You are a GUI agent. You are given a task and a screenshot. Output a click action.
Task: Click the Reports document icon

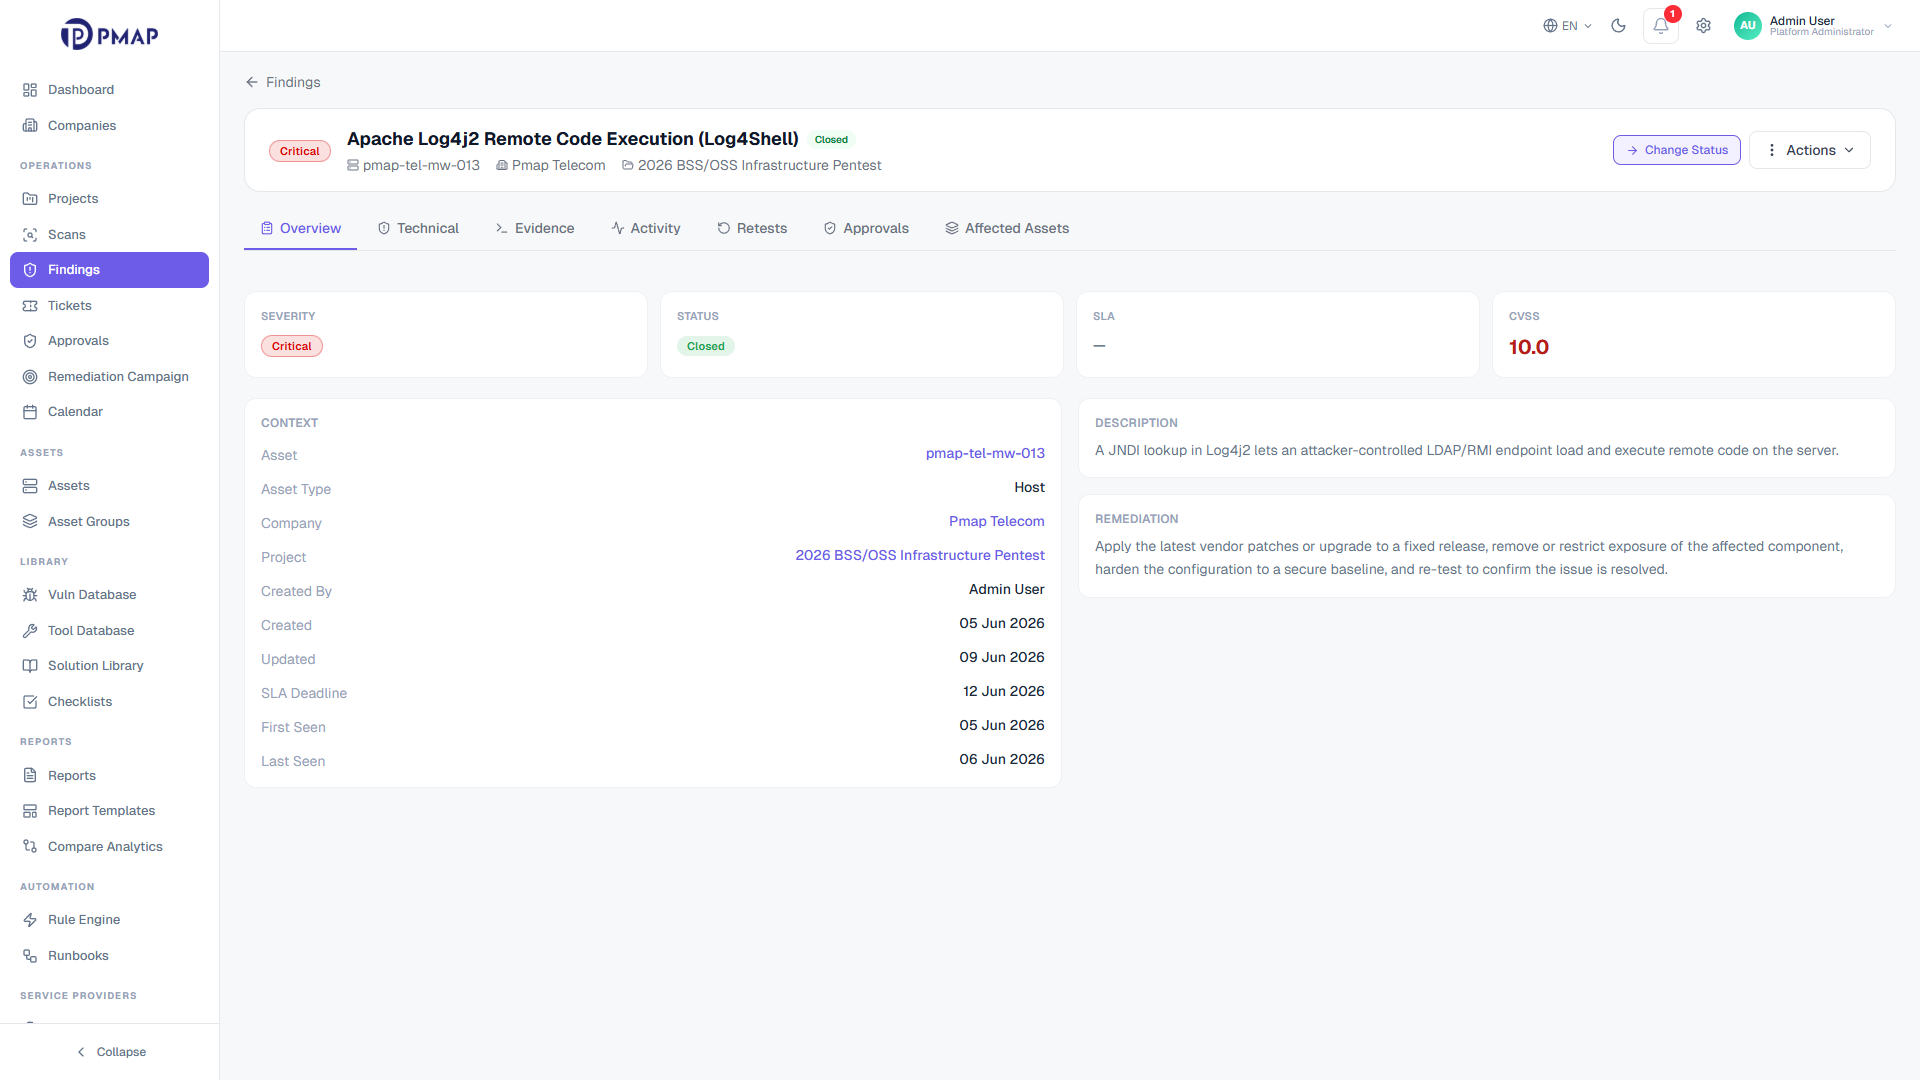pyautogui.click(x=30, y=776)
